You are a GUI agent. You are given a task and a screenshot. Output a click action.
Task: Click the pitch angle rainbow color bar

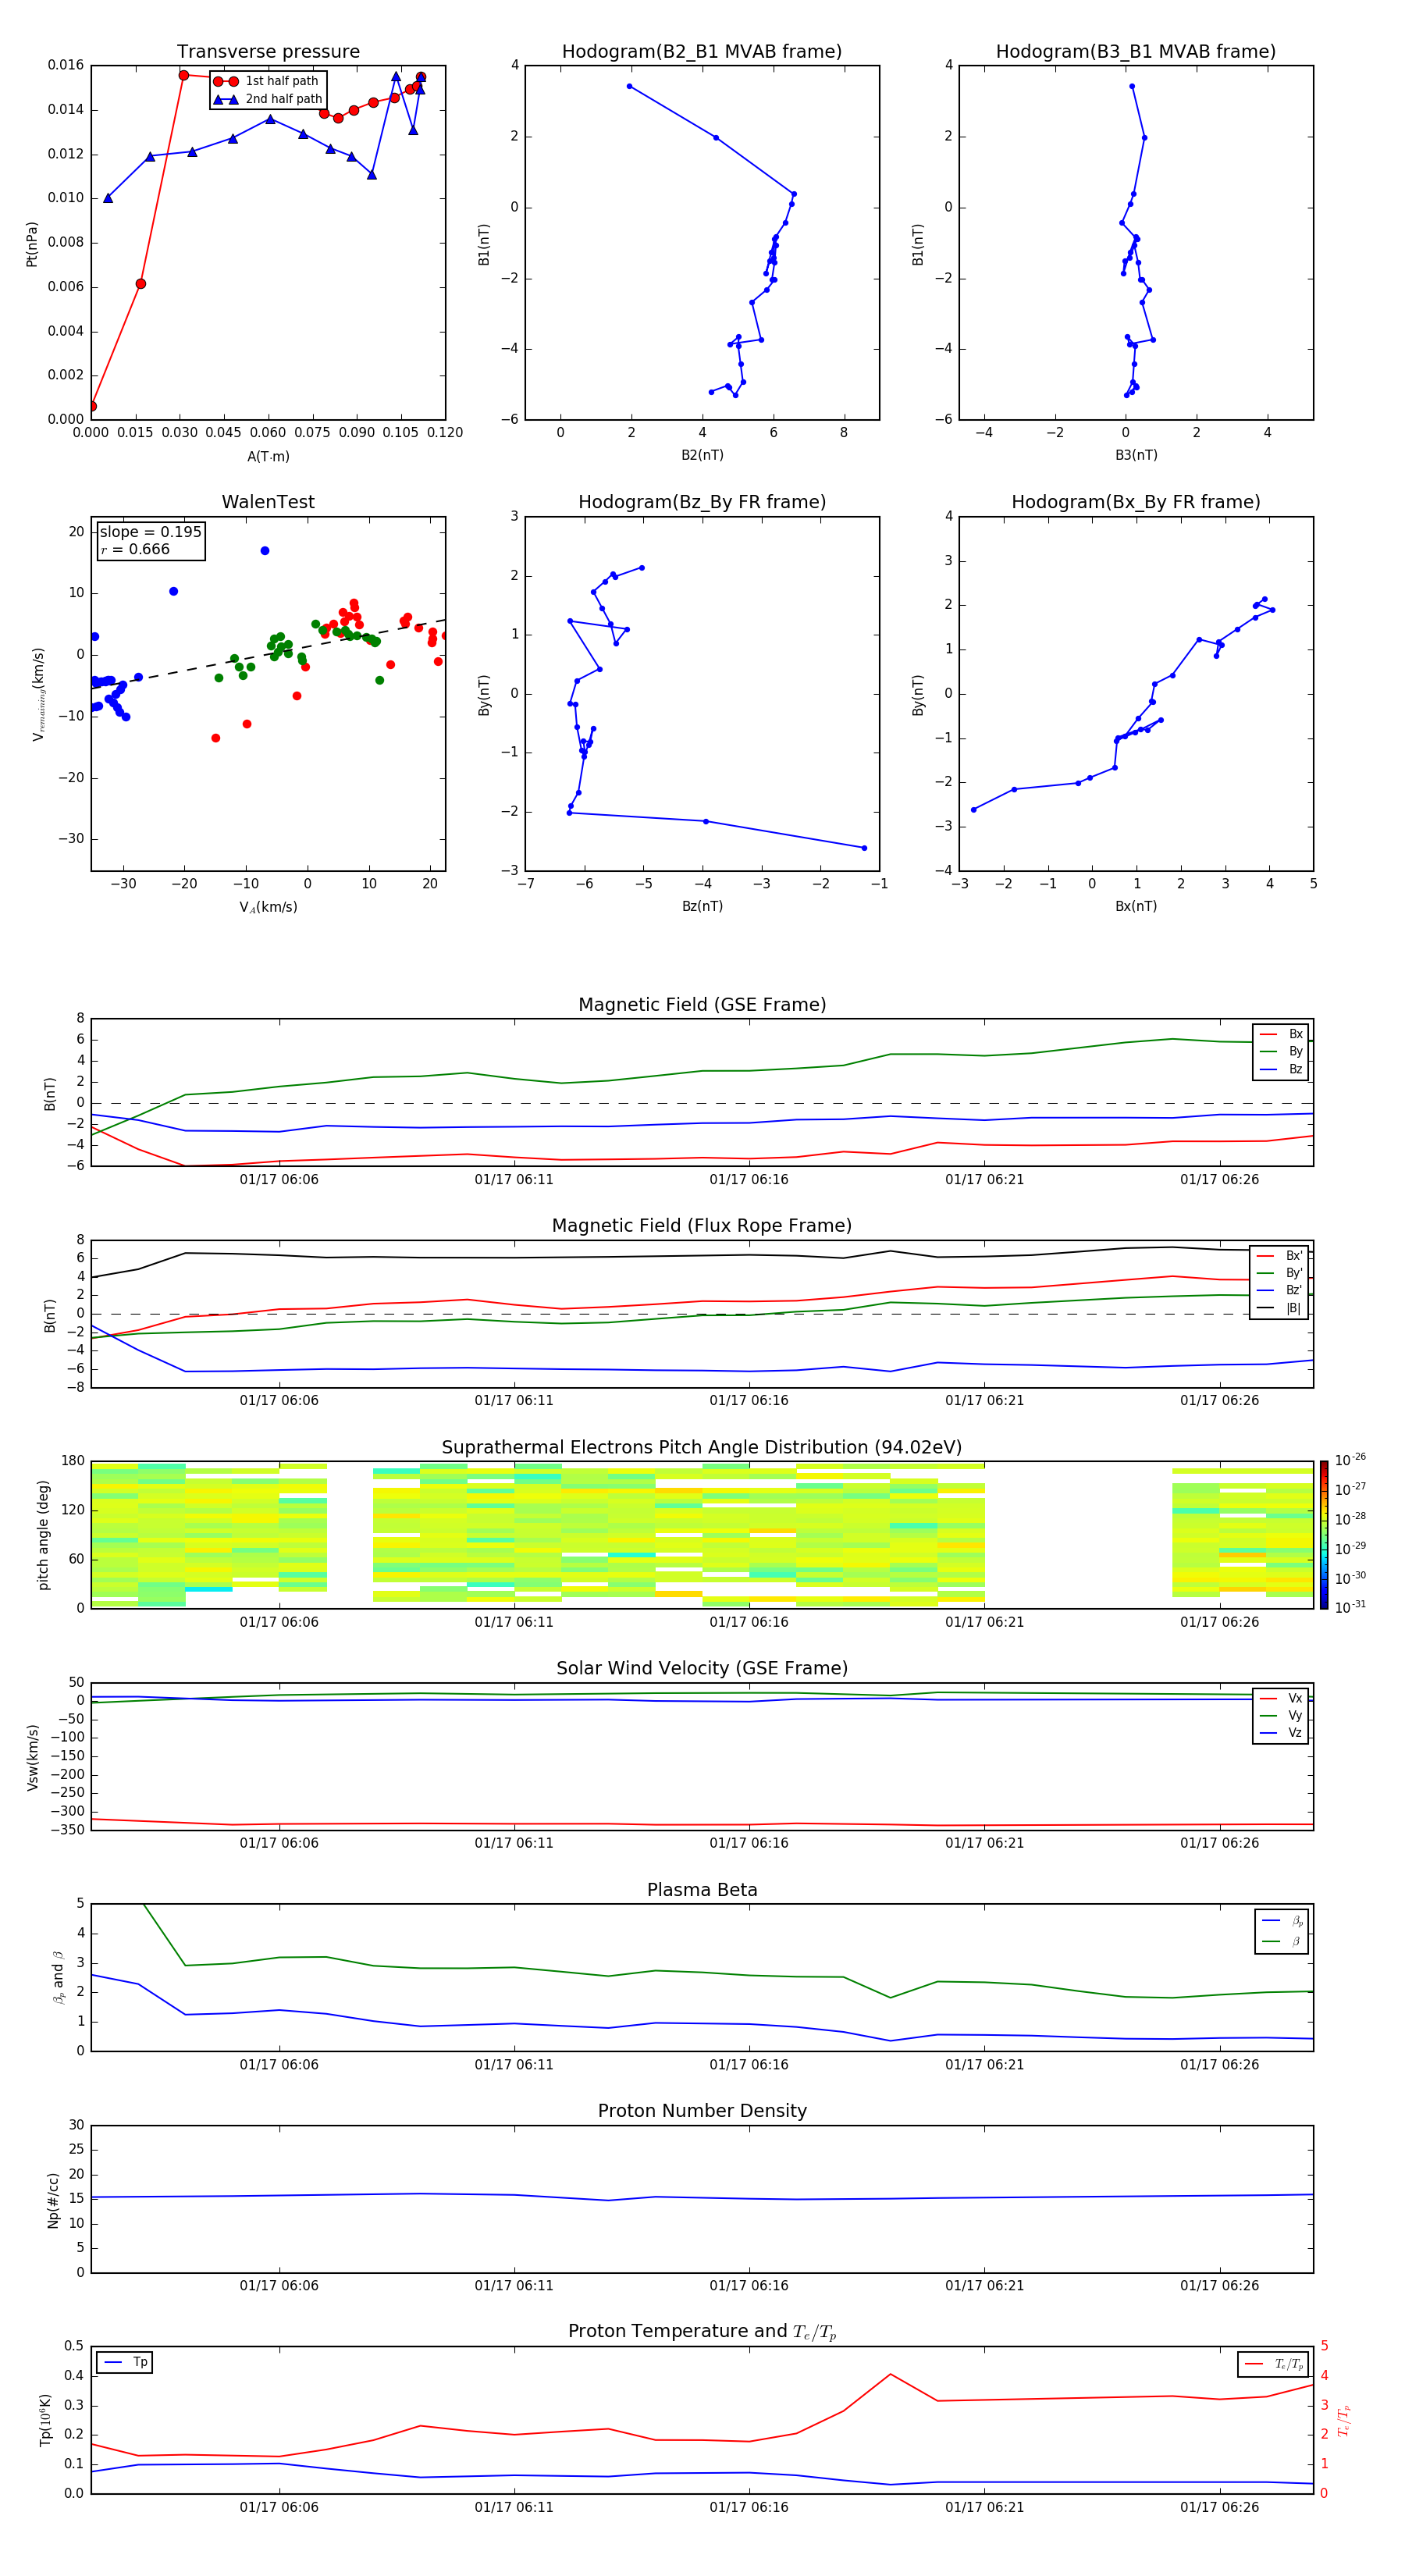1324,1535
